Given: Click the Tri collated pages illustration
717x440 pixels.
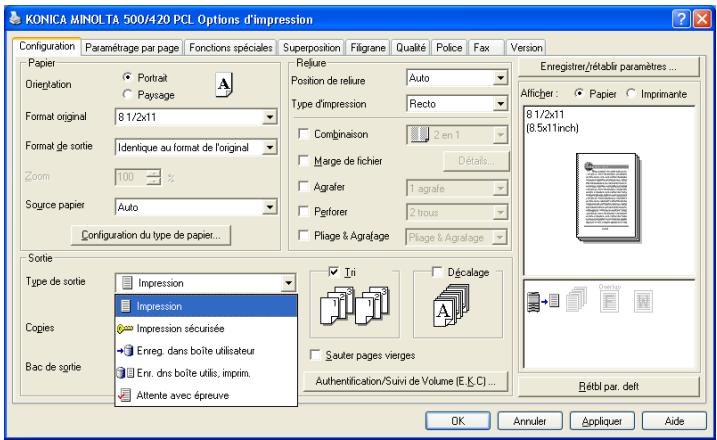Looking at the screenshot, I should (x=354, y=306).
